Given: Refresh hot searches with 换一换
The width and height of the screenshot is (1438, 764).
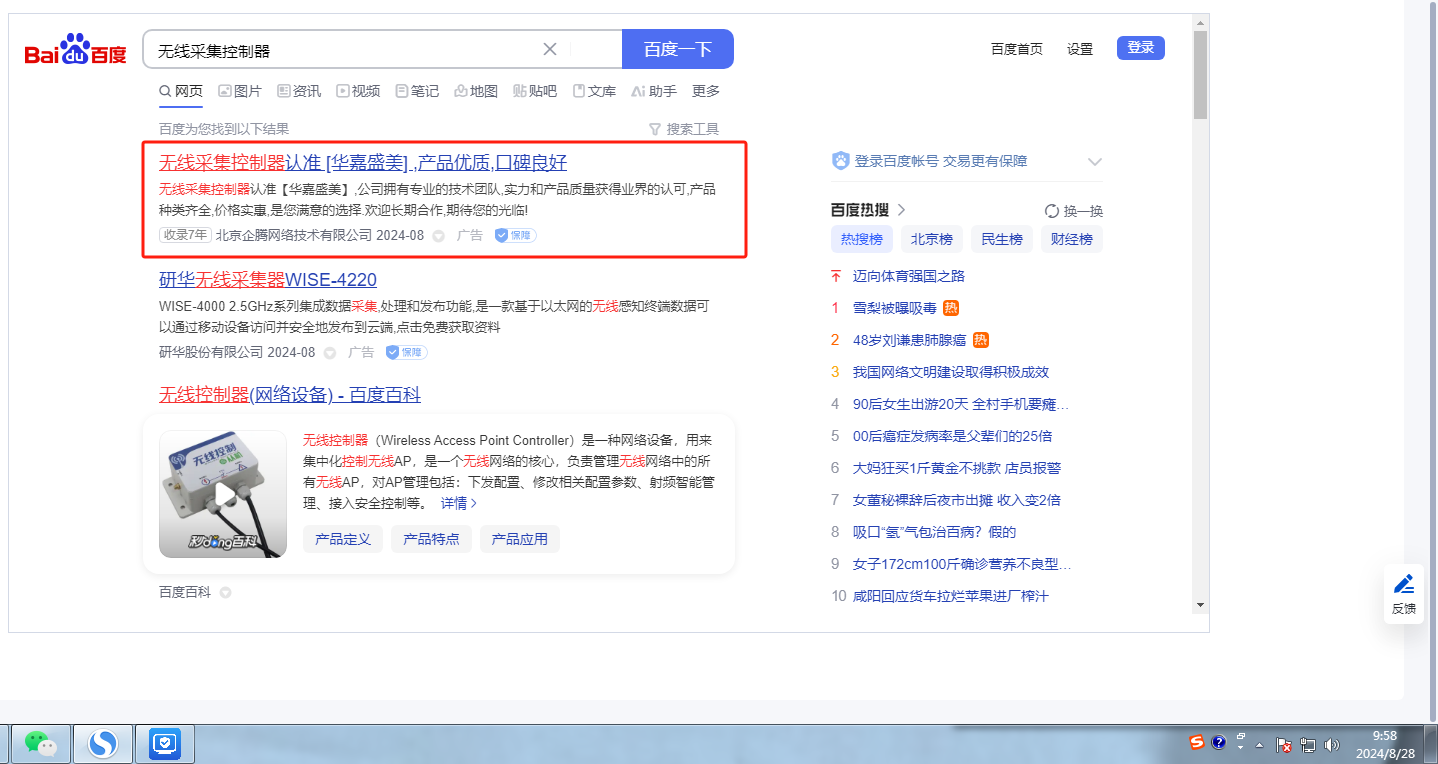Looking at the screenshot, I should coord(1074,210).
